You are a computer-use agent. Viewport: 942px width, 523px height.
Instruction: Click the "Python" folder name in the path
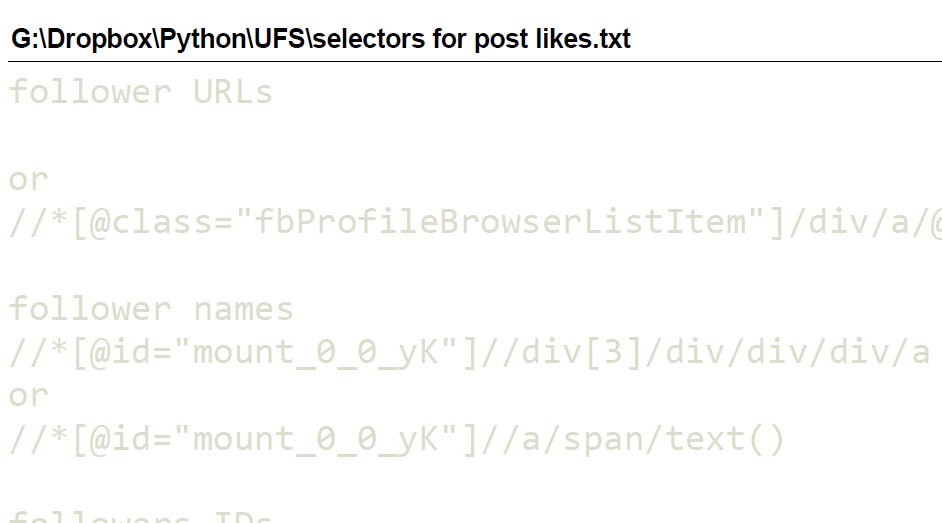point(204,39)
